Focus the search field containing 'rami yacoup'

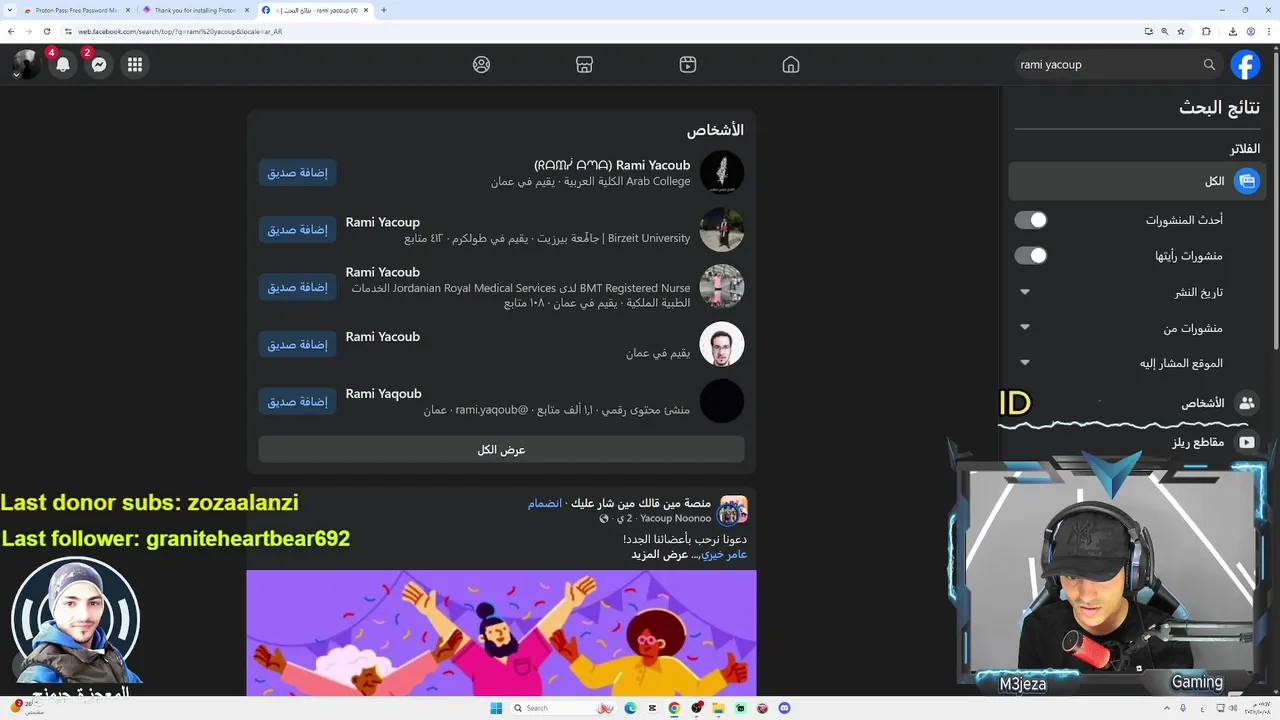[1118, 65]
